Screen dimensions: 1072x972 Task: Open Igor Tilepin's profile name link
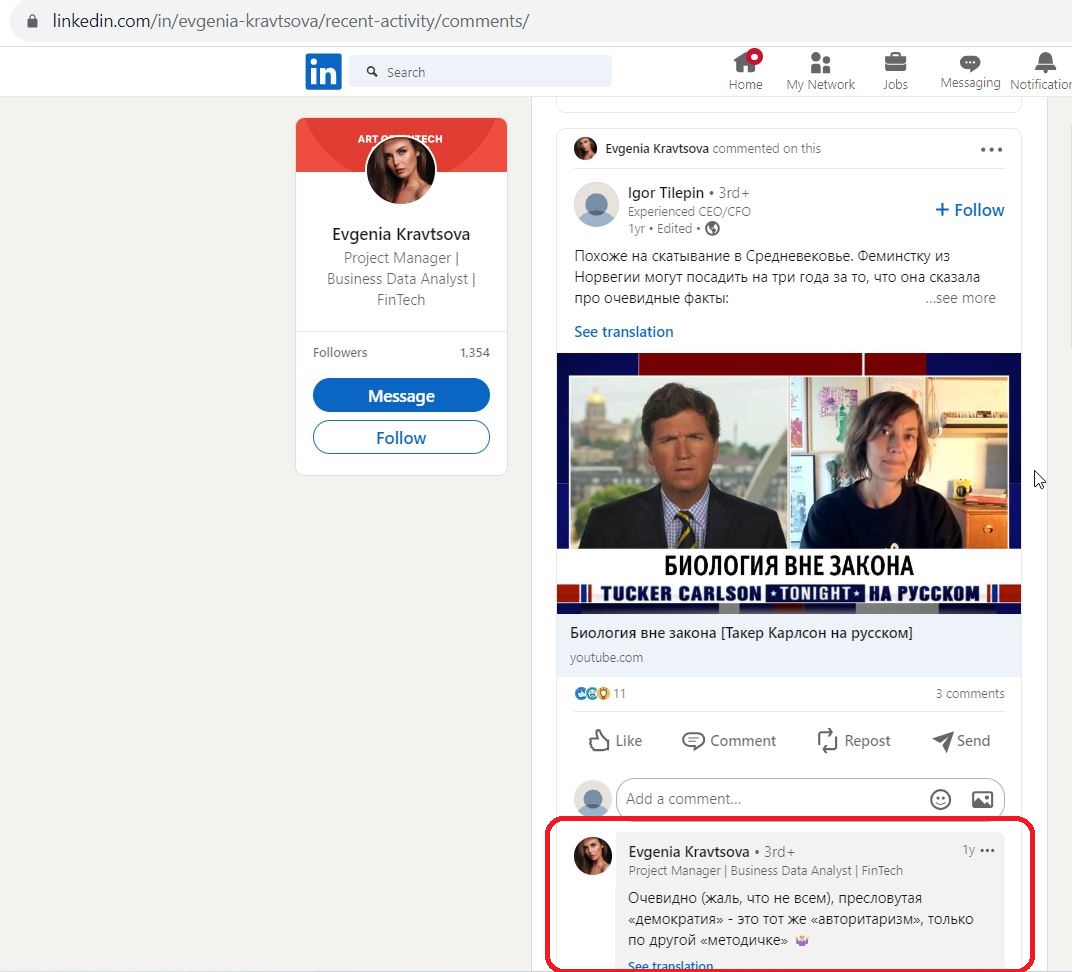coord(666,193)
